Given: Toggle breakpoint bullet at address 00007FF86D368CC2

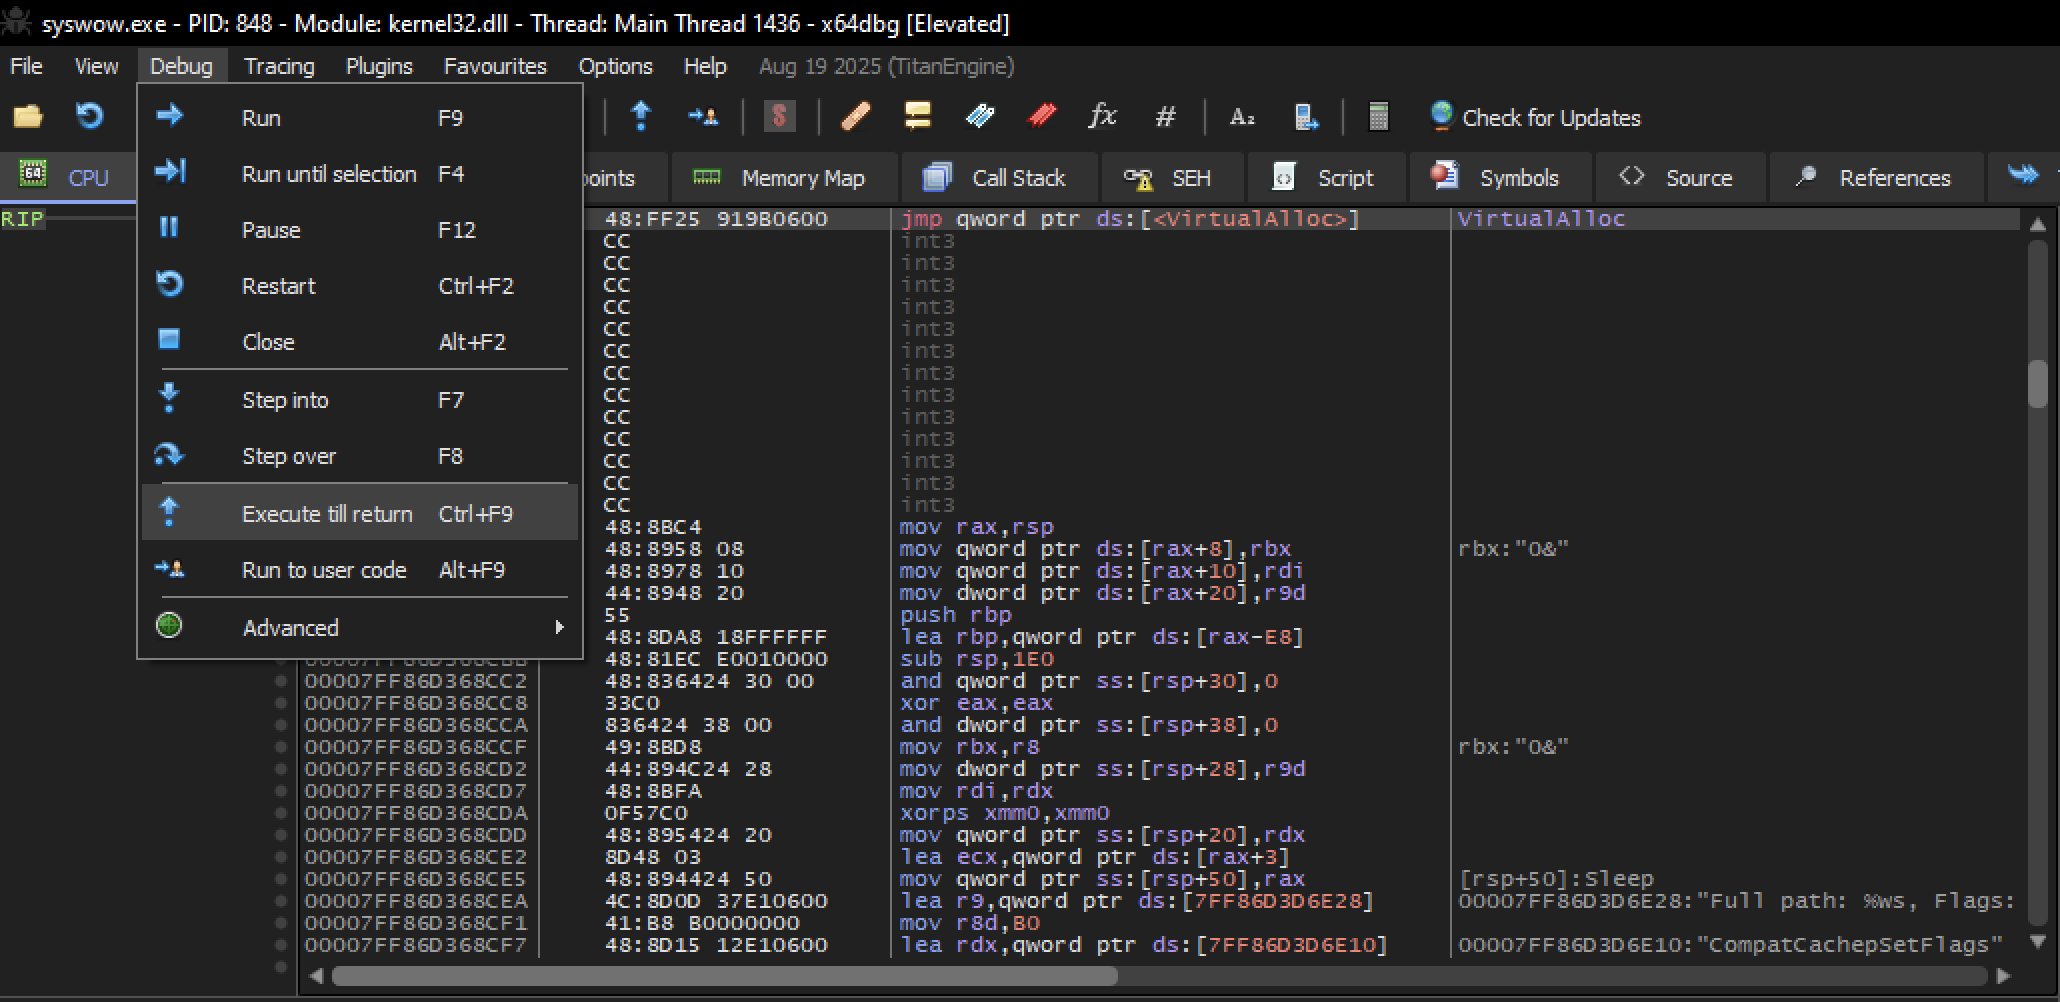Looking at the screenshot, I should [281, 681].
